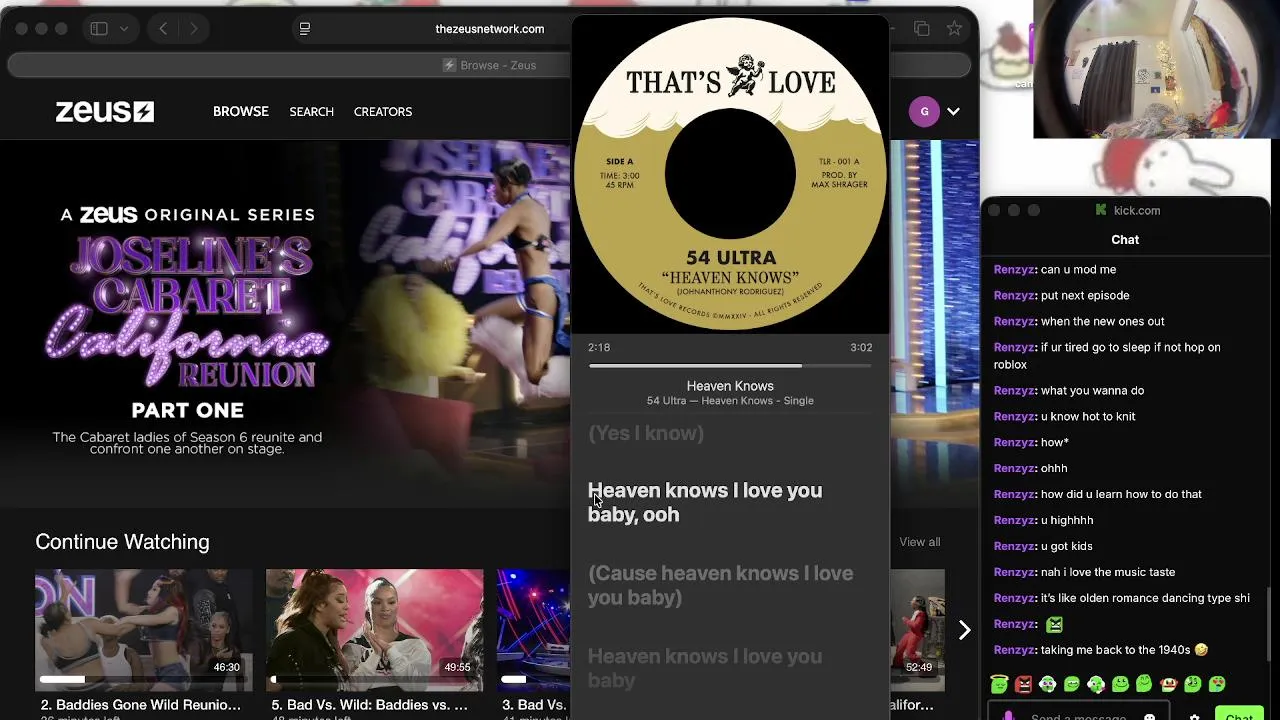Click the View all link
1280x720 pixels.
919,542
